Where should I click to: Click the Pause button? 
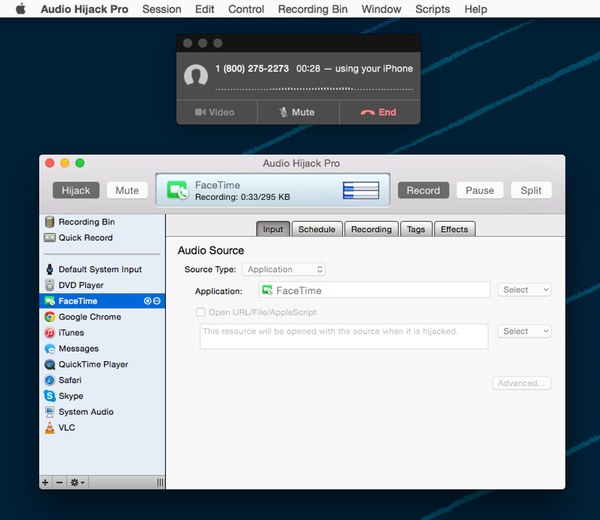coord(479,190)
